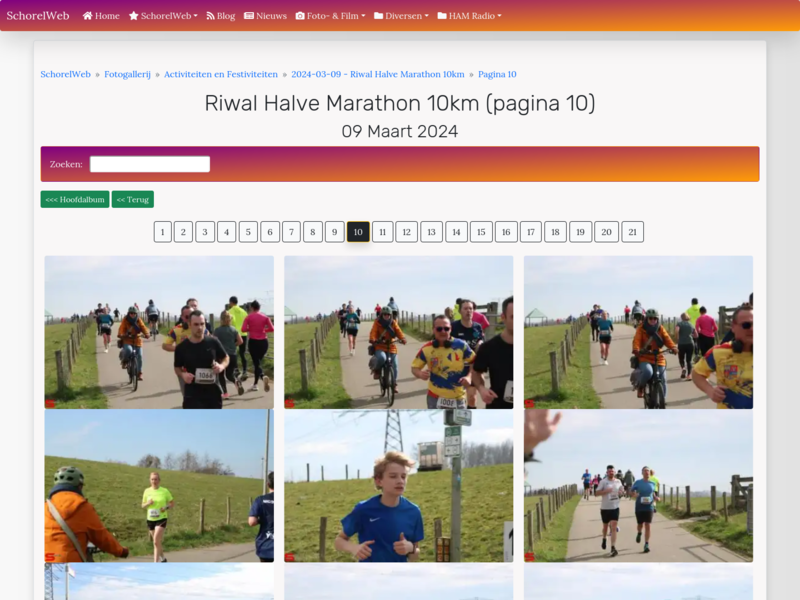Open the Nieuws menu item
800x600 pixels.
pyautogui.click(x=265, y=16)
